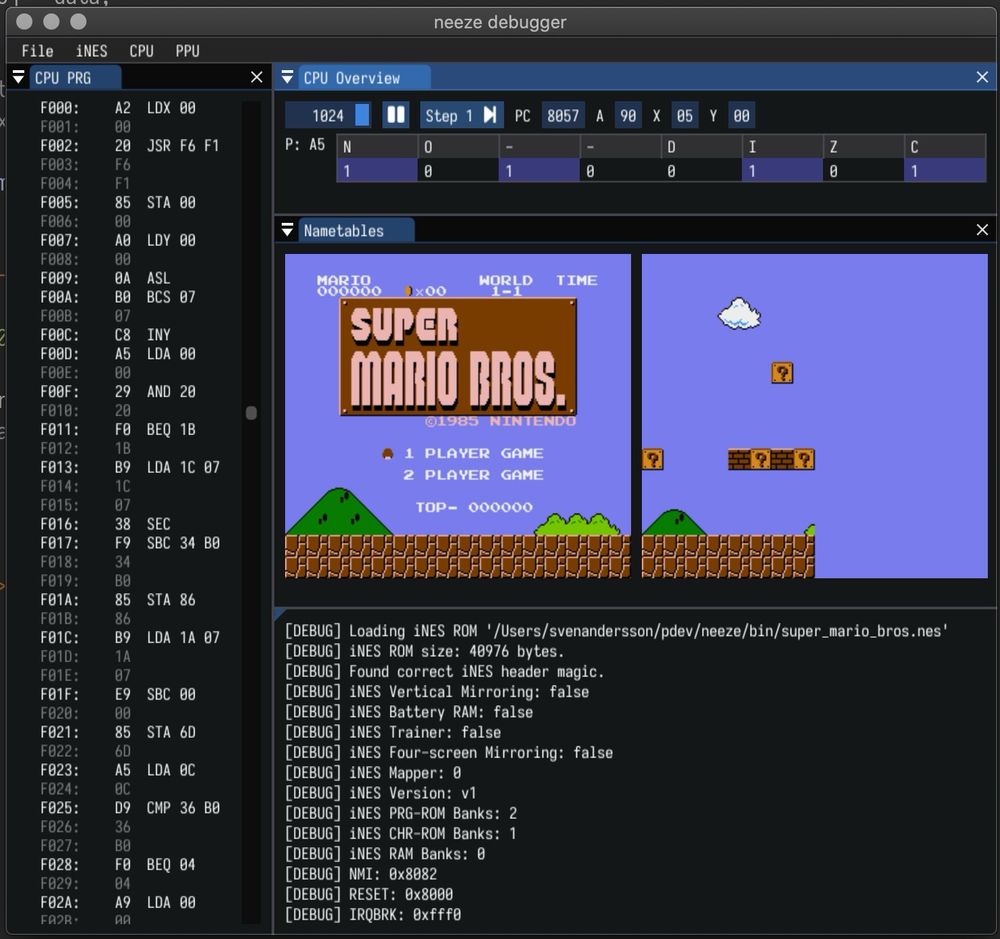Click the Step 1 button
Screen dimensions: 1000x939
[x=462, y=115]
